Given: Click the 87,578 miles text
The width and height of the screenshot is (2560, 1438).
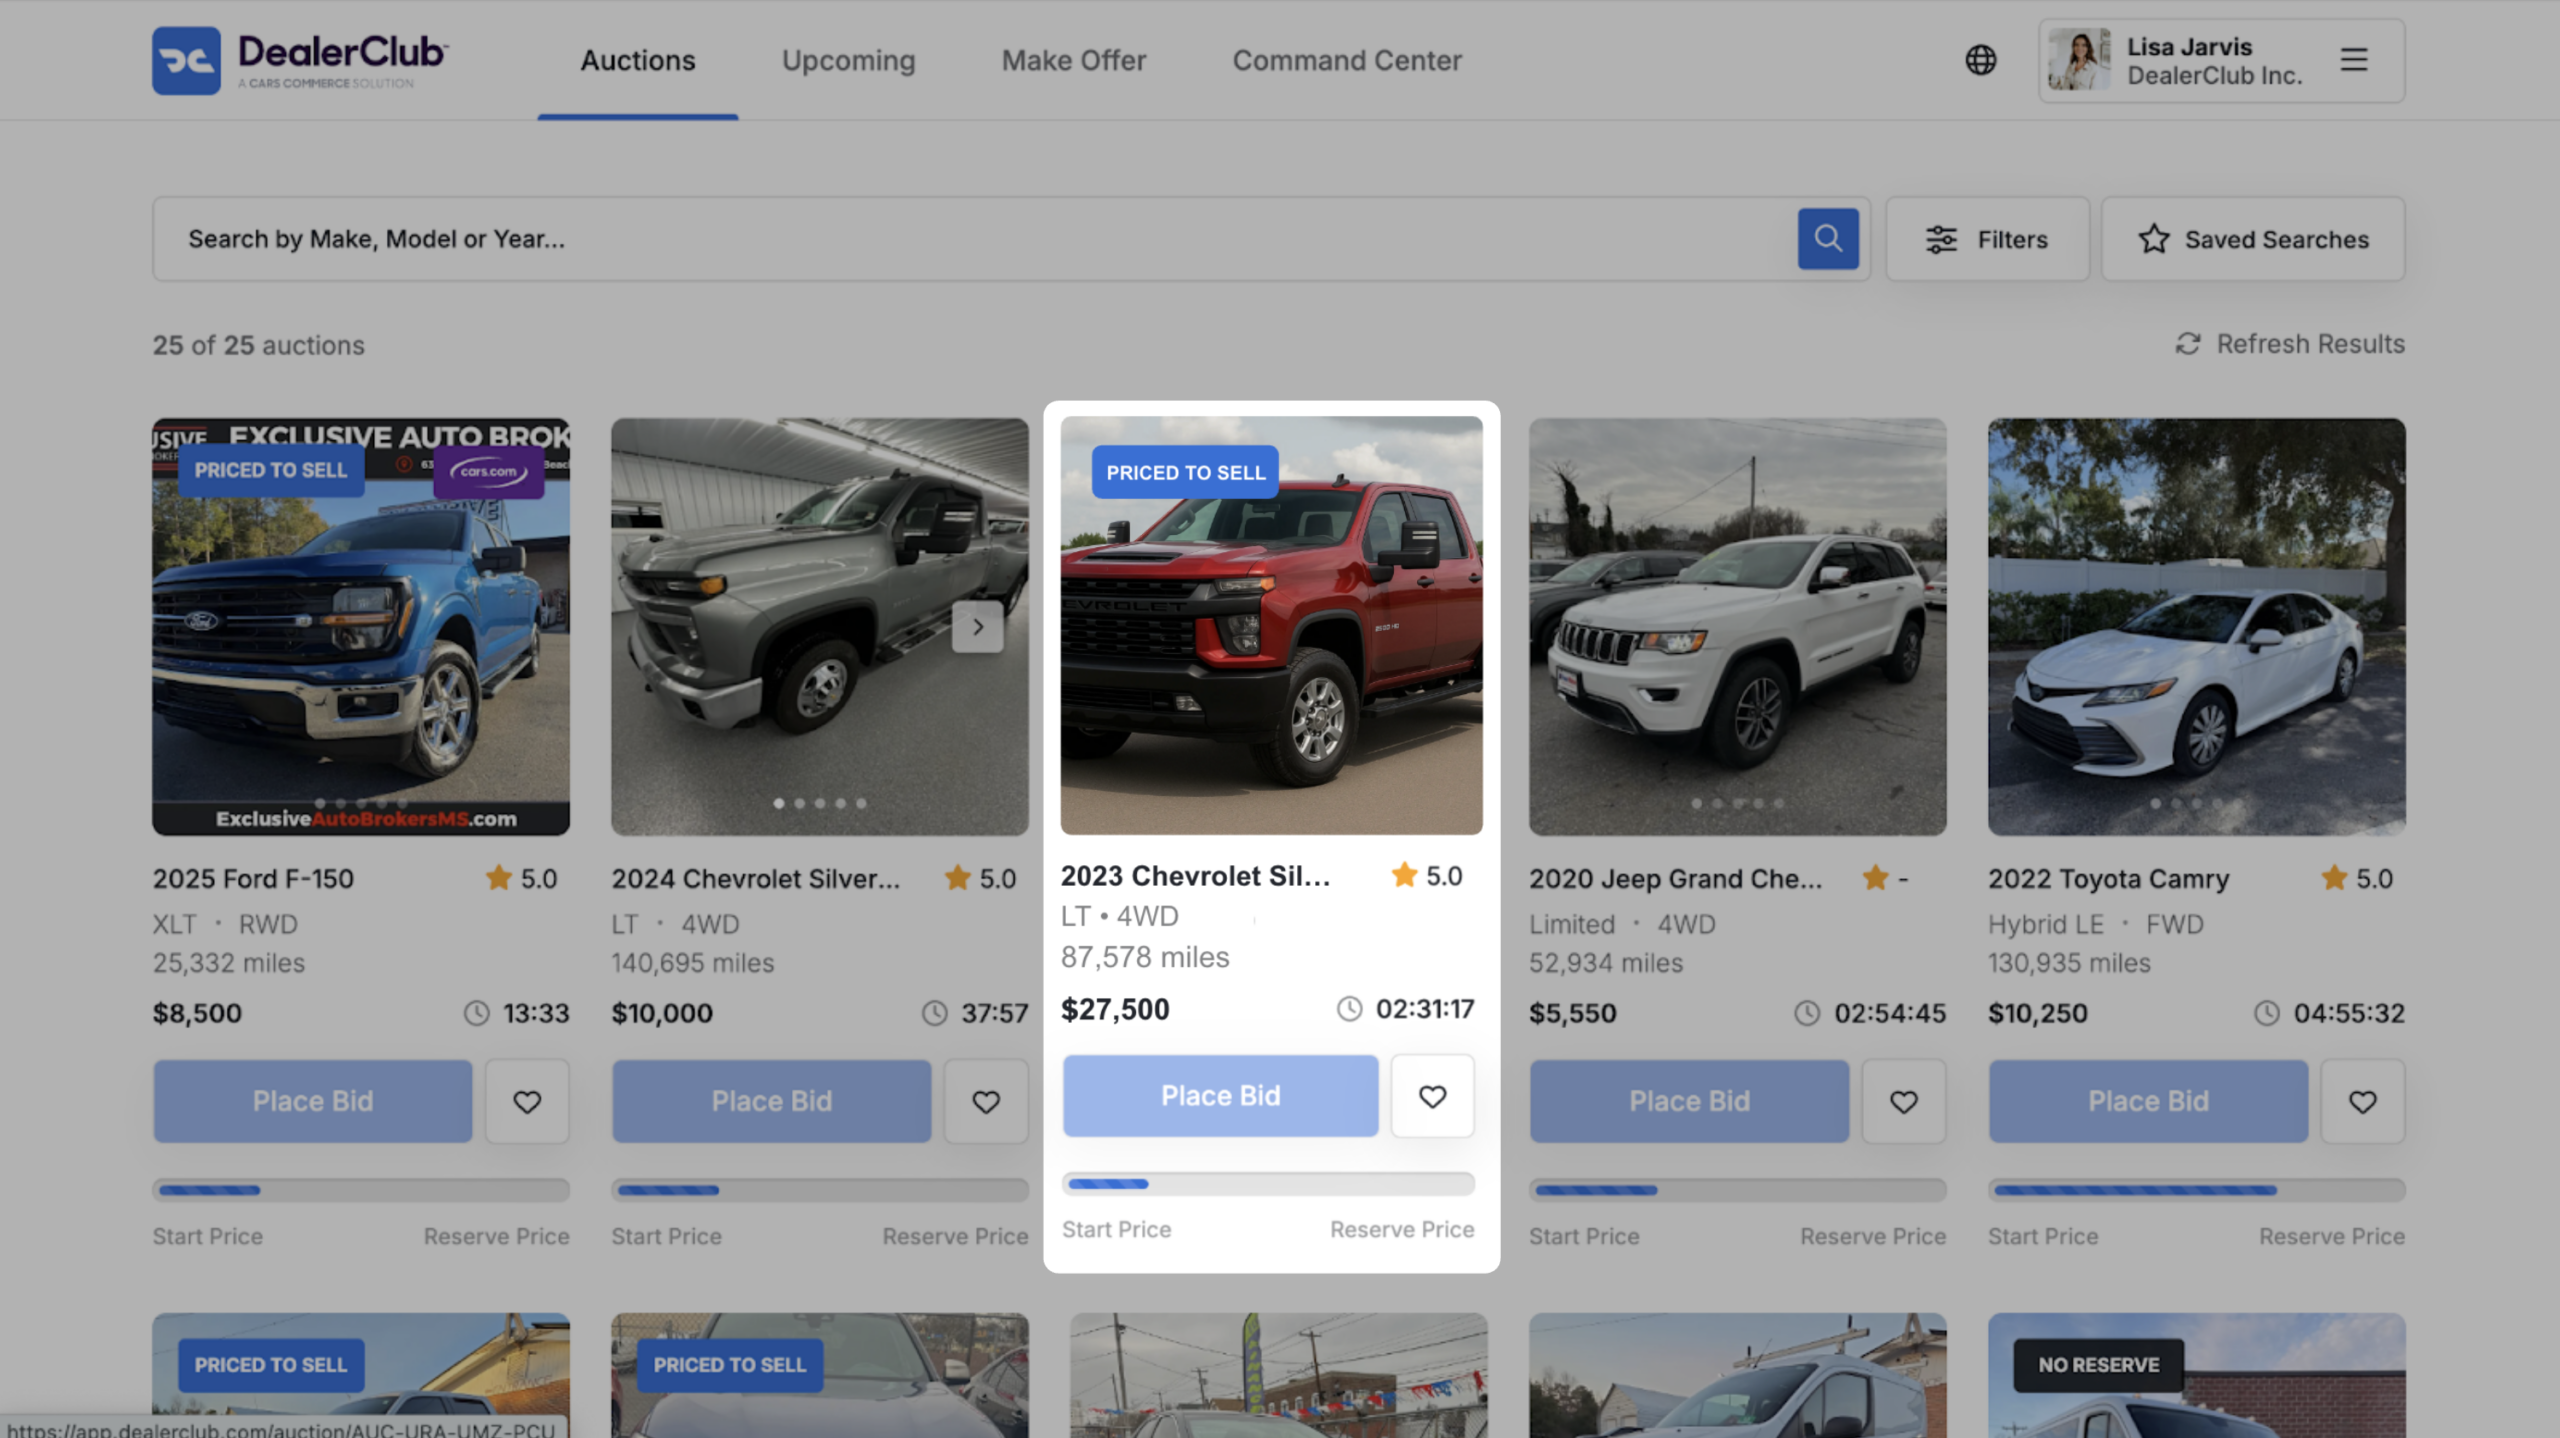Looking at the screenshot, I should [x=1145, y=957].
